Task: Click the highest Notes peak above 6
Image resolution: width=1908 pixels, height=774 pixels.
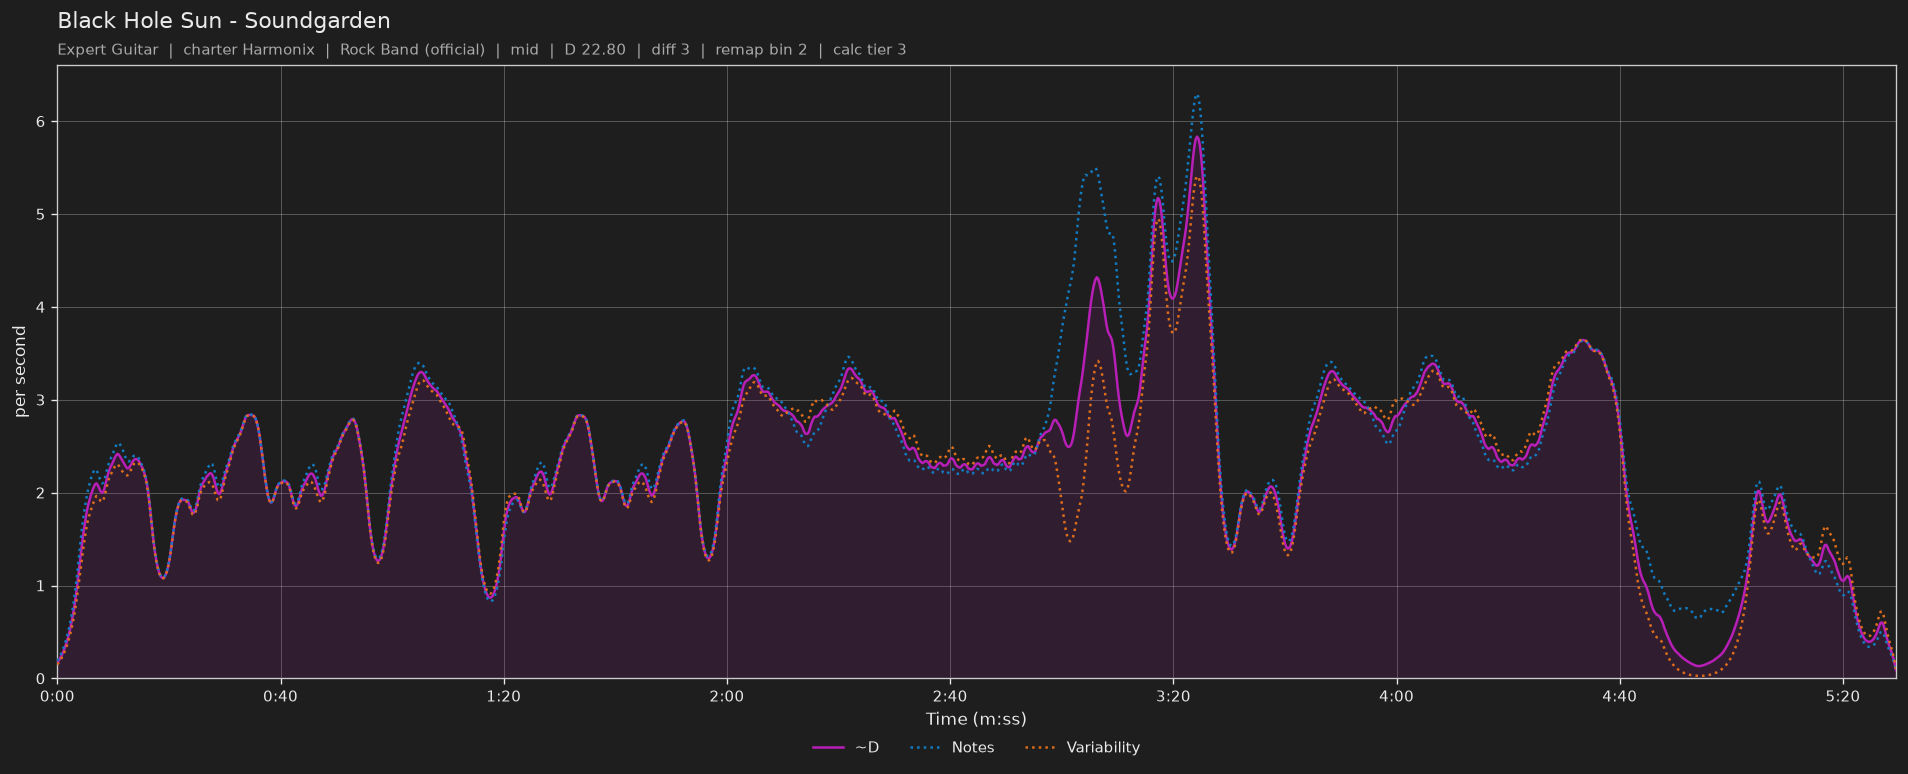Action: [1196, 97]
